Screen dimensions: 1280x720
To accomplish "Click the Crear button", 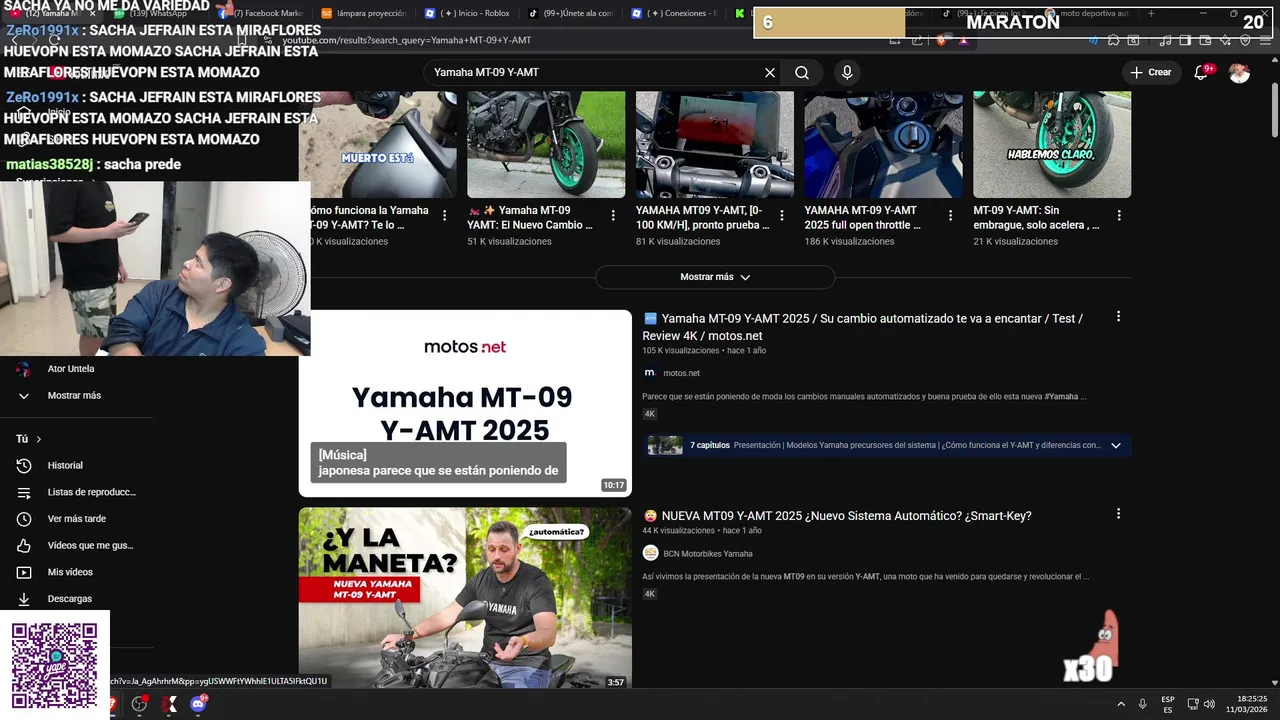I will [1150, 72].
